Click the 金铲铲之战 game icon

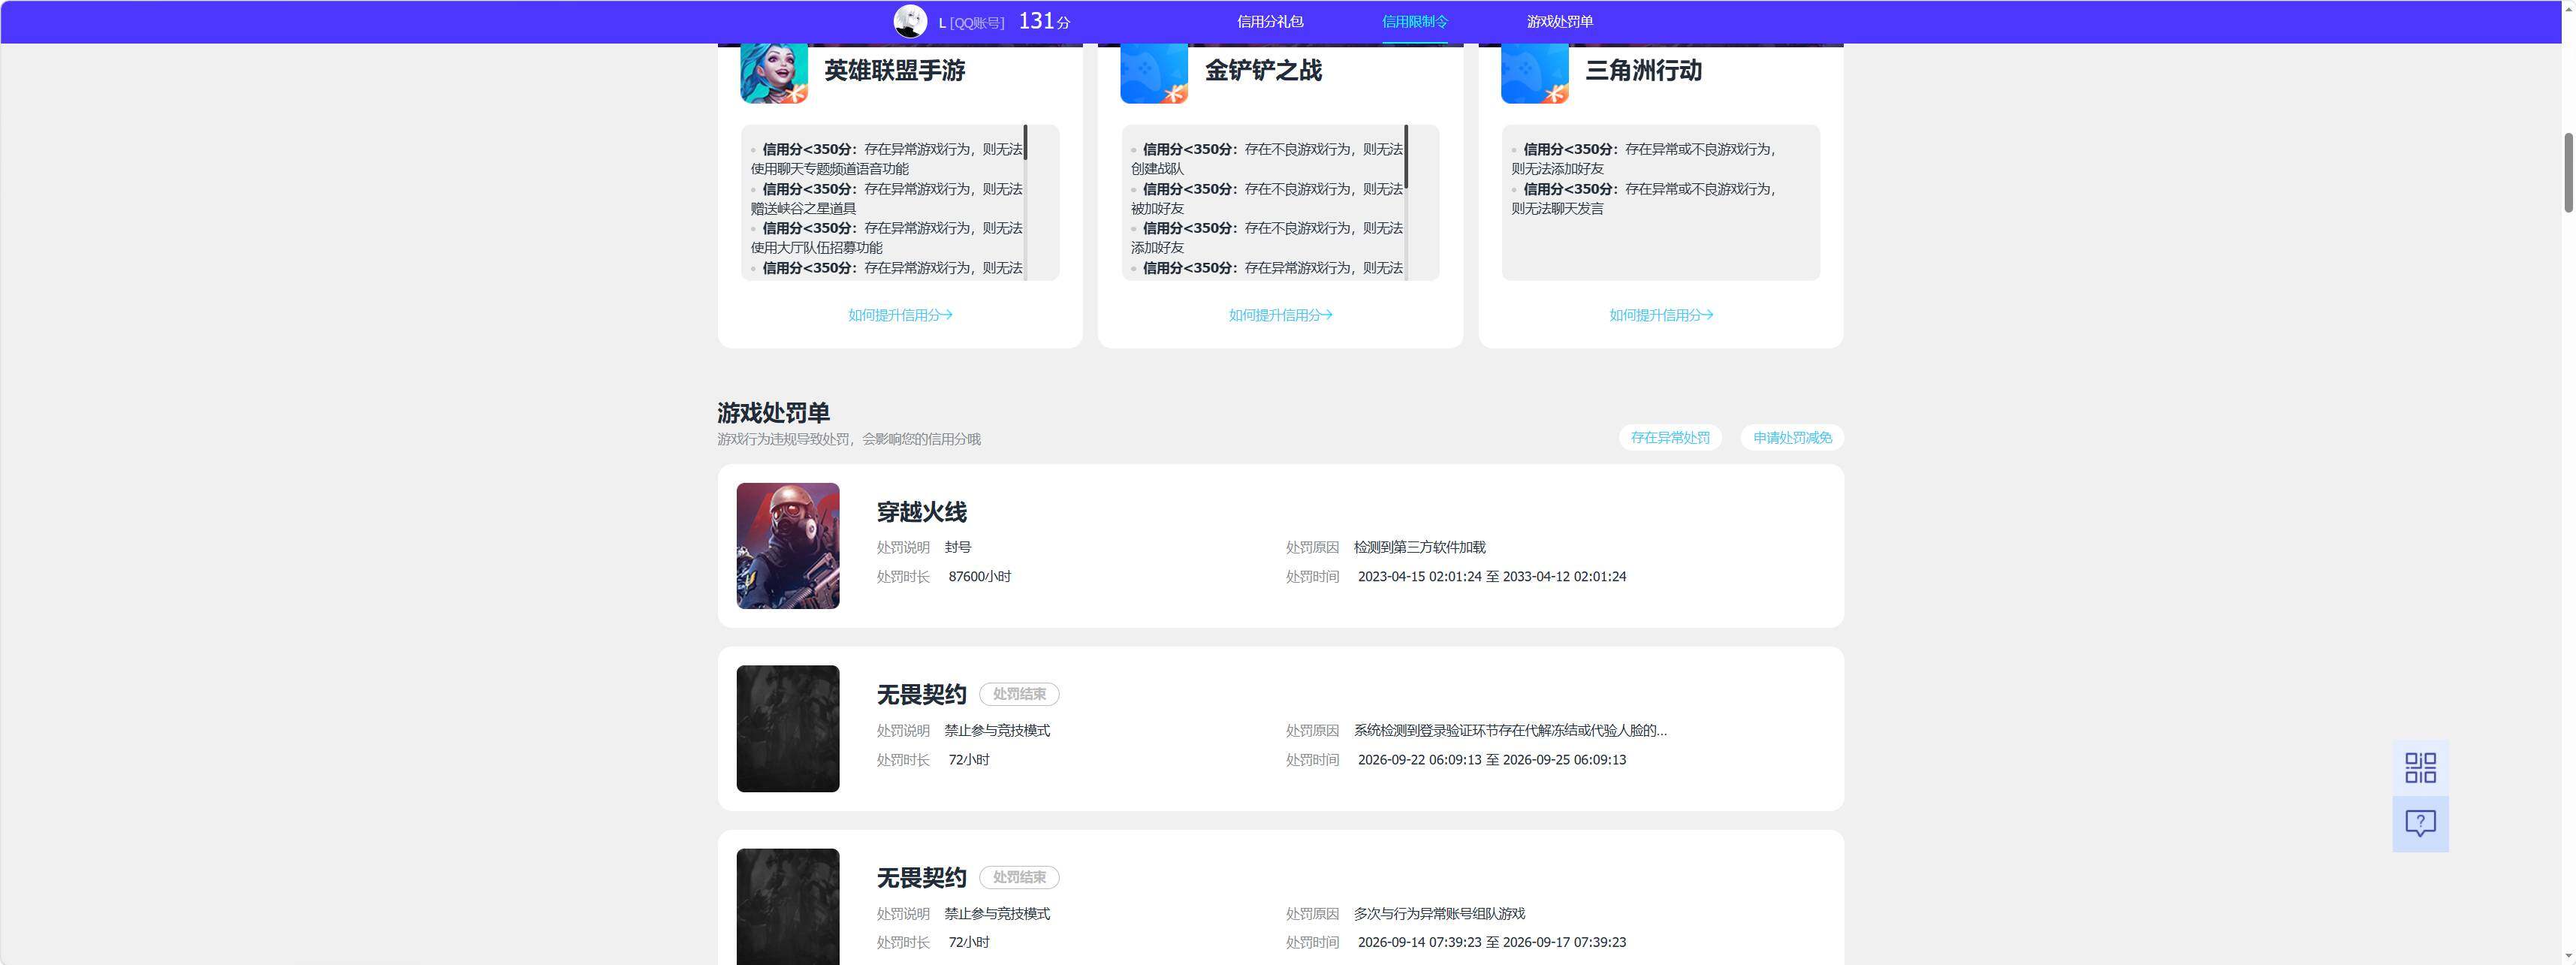(1154, 72)
